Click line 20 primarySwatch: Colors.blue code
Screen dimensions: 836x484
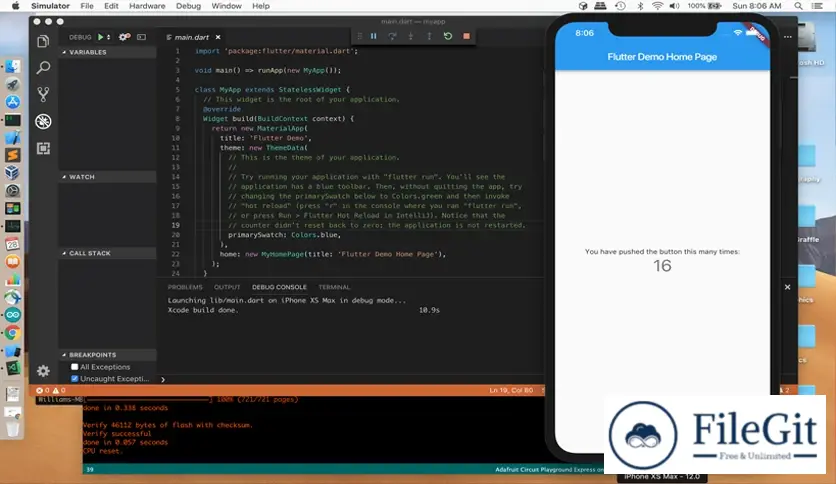(x=284, y=235)
